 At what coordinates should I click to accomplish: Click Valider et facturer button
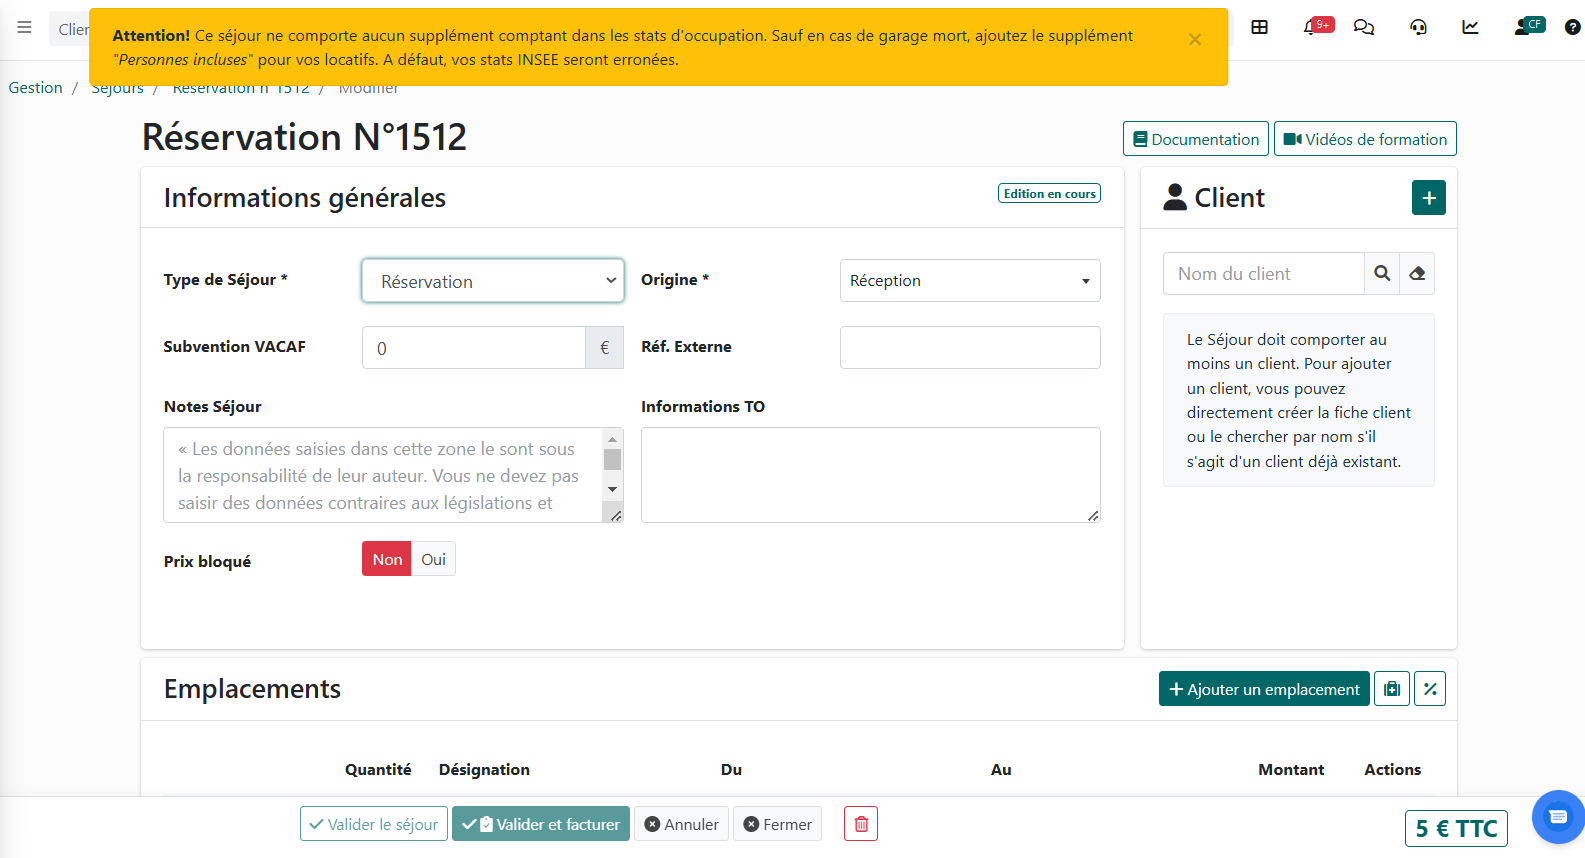click(541, 824)
